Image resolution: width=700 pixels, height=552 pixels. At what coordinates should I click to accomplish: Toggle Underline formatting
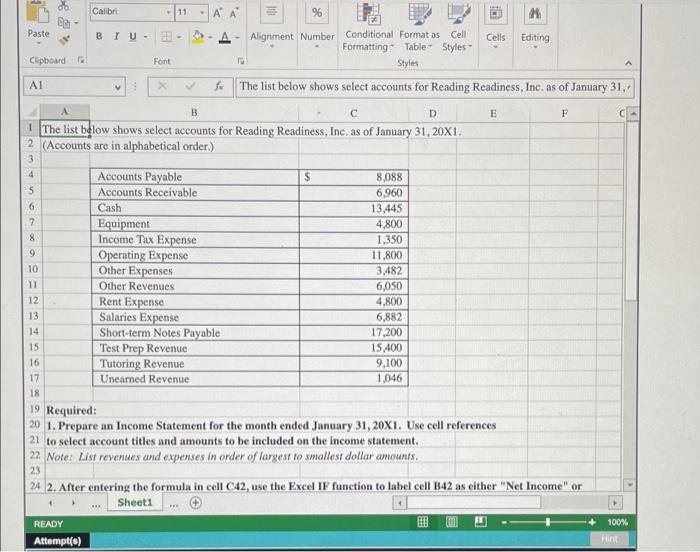[x=133, y=37]
